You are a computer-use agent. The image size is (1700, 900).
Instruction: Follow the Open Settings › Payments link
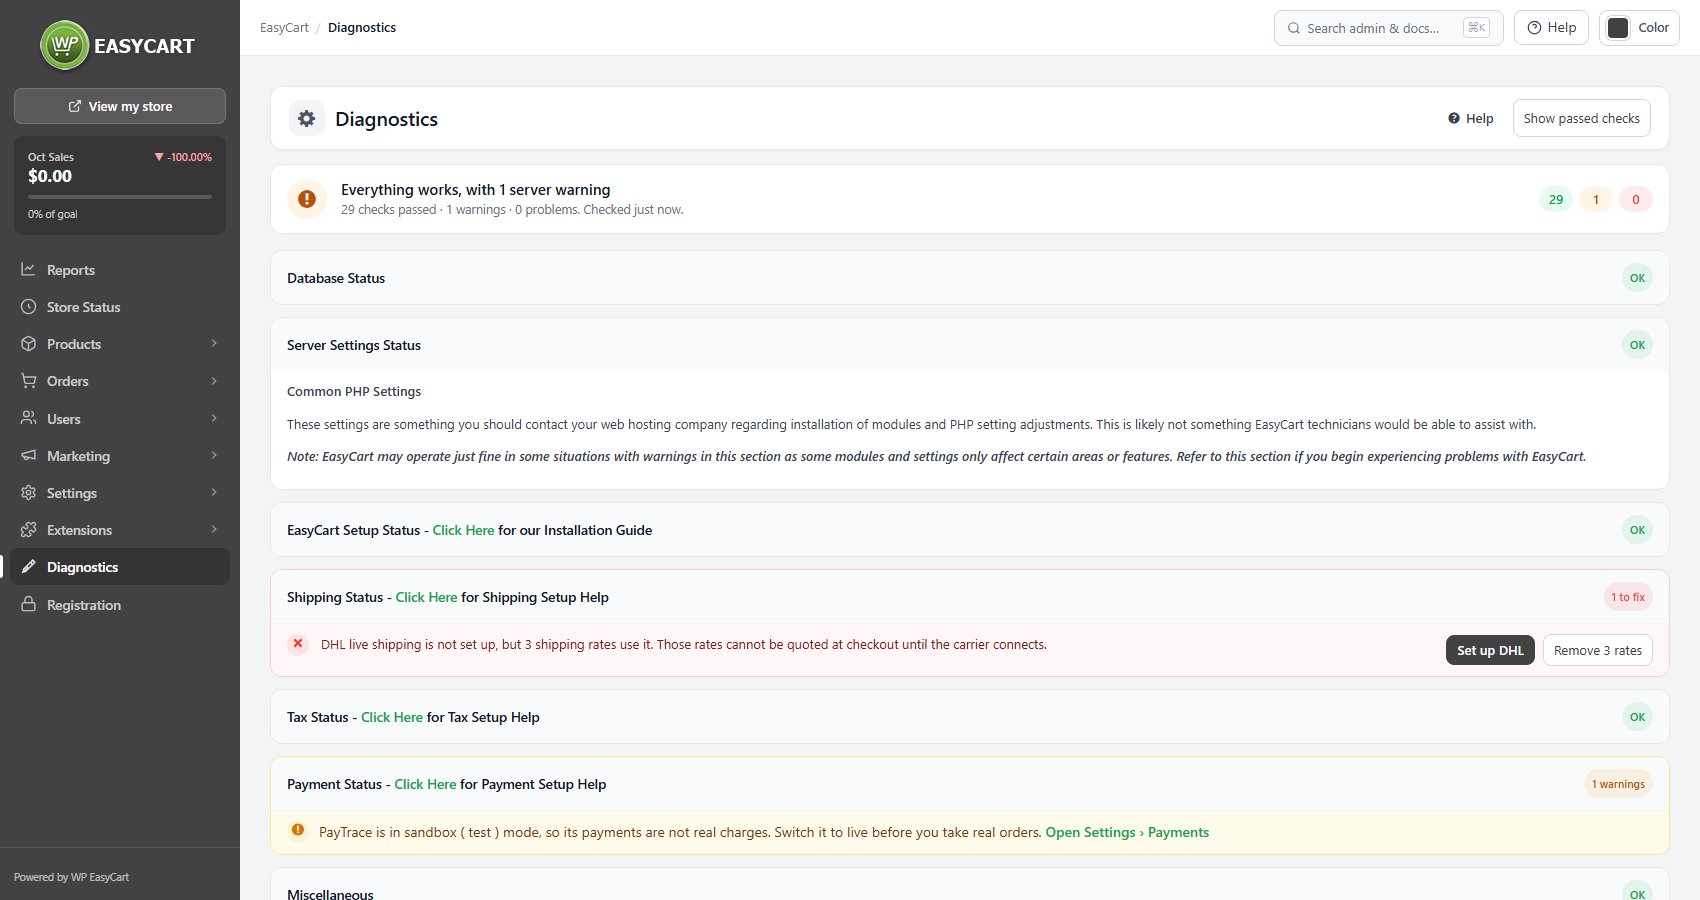[x=1127, y=832]
